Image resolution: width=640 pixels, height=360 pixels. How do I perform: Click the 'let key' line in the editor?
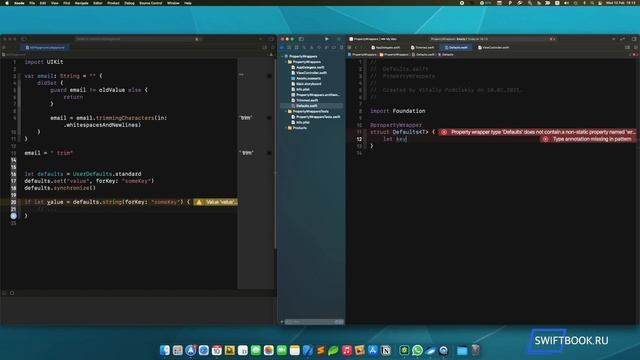395,139
